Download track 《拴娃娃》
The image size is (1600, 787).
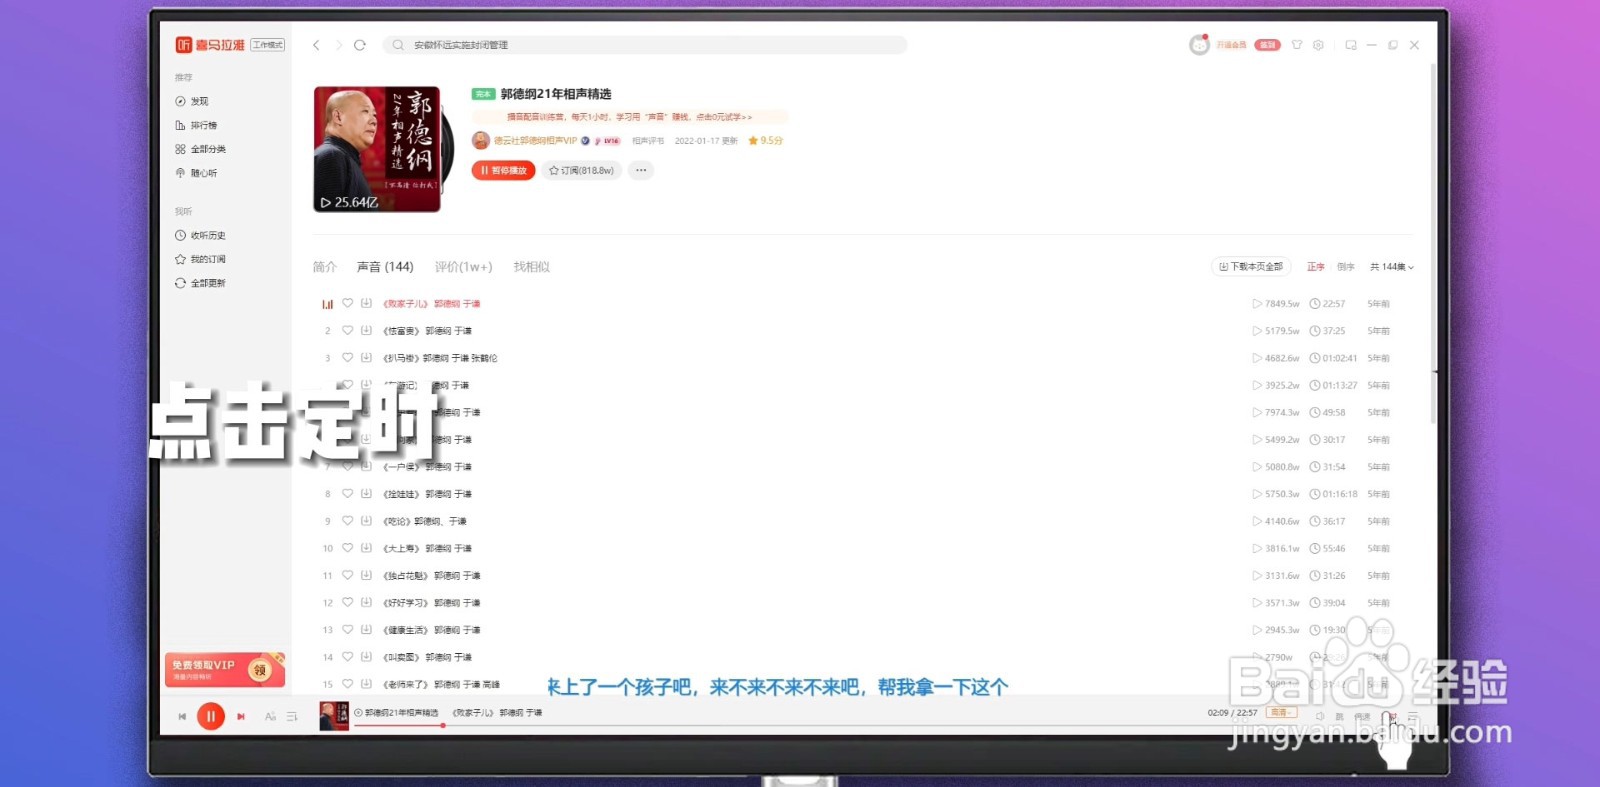pyautogui.click(x=366, y=493)
